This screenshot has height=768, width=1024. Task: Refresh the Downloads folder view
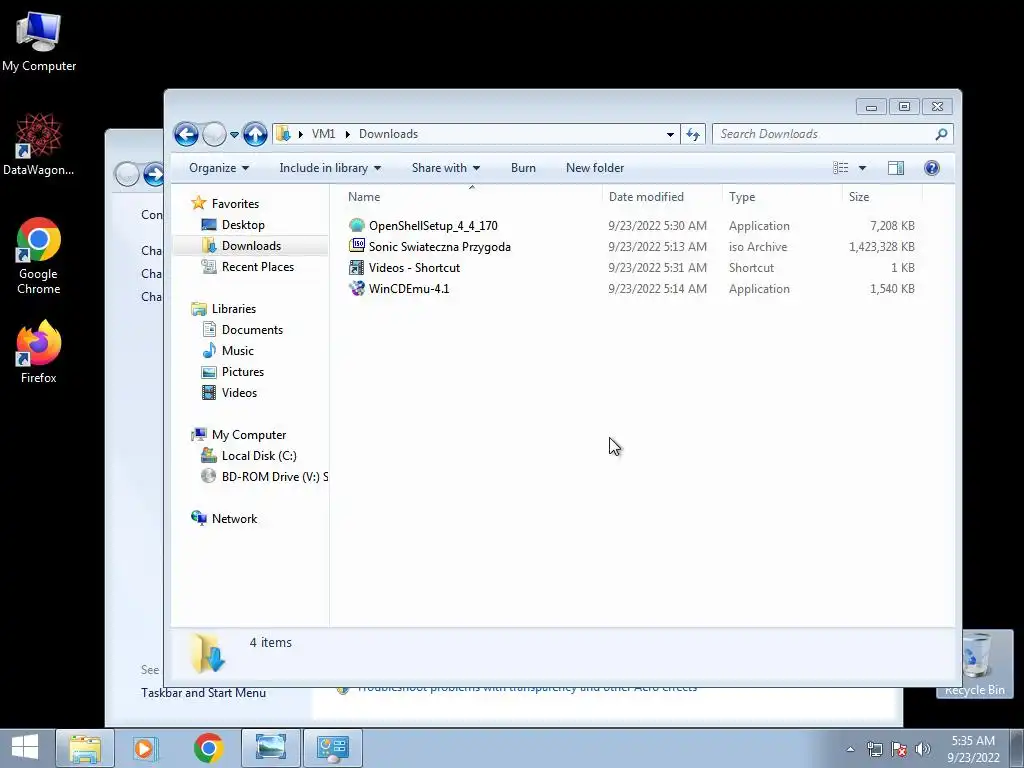[x=693, y=135]
